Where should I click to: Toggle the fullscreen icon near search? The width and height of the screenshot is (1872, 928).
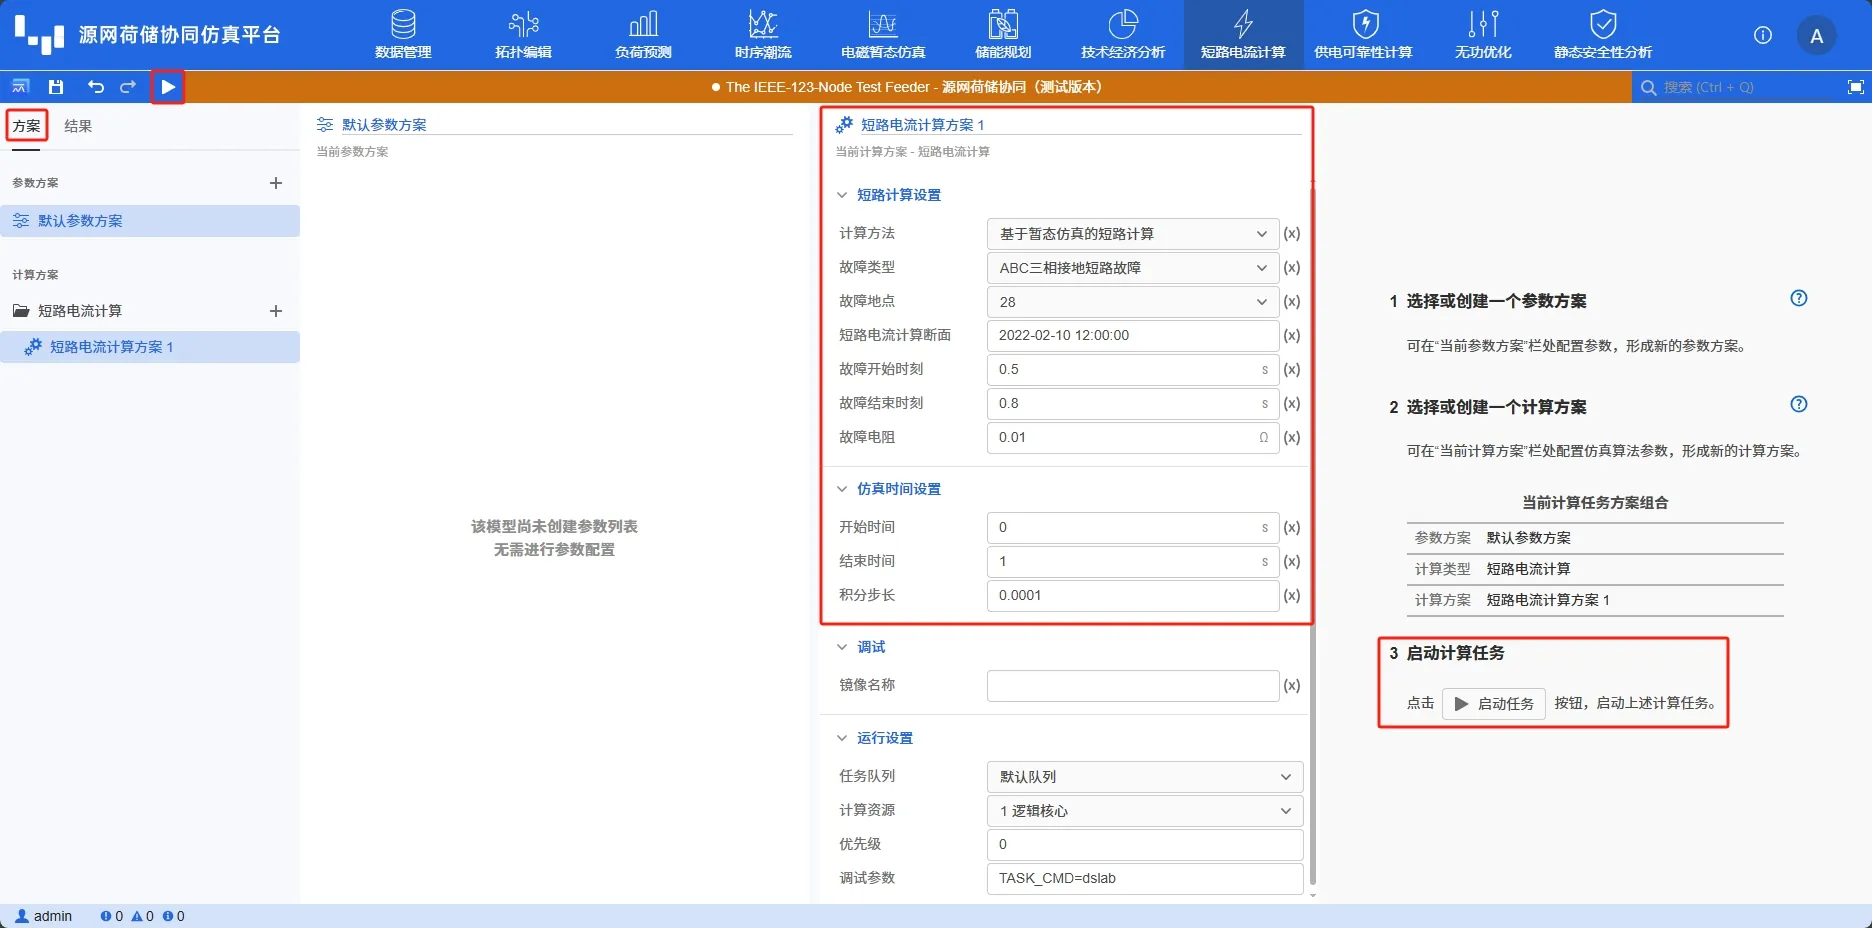[x=1855, y=87]
